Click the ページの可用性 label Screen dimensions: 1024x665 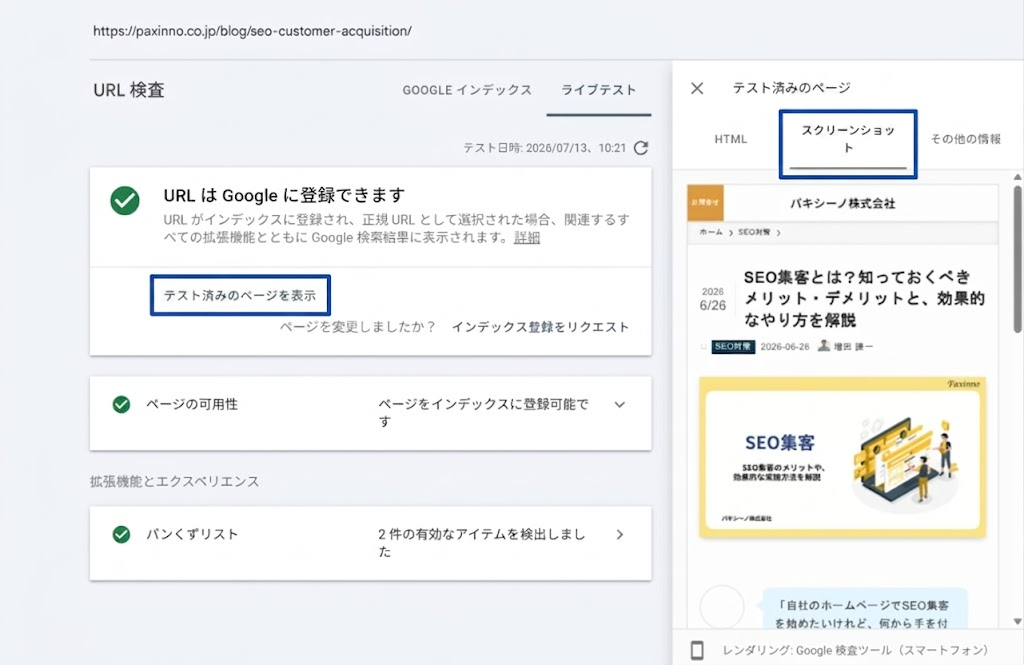[x=192, y=404]
